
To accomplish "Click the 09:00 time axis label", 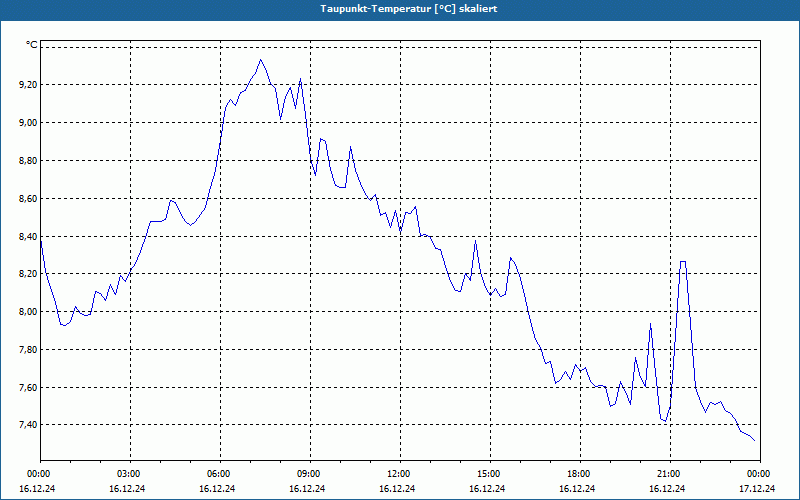I will (310, 474).
